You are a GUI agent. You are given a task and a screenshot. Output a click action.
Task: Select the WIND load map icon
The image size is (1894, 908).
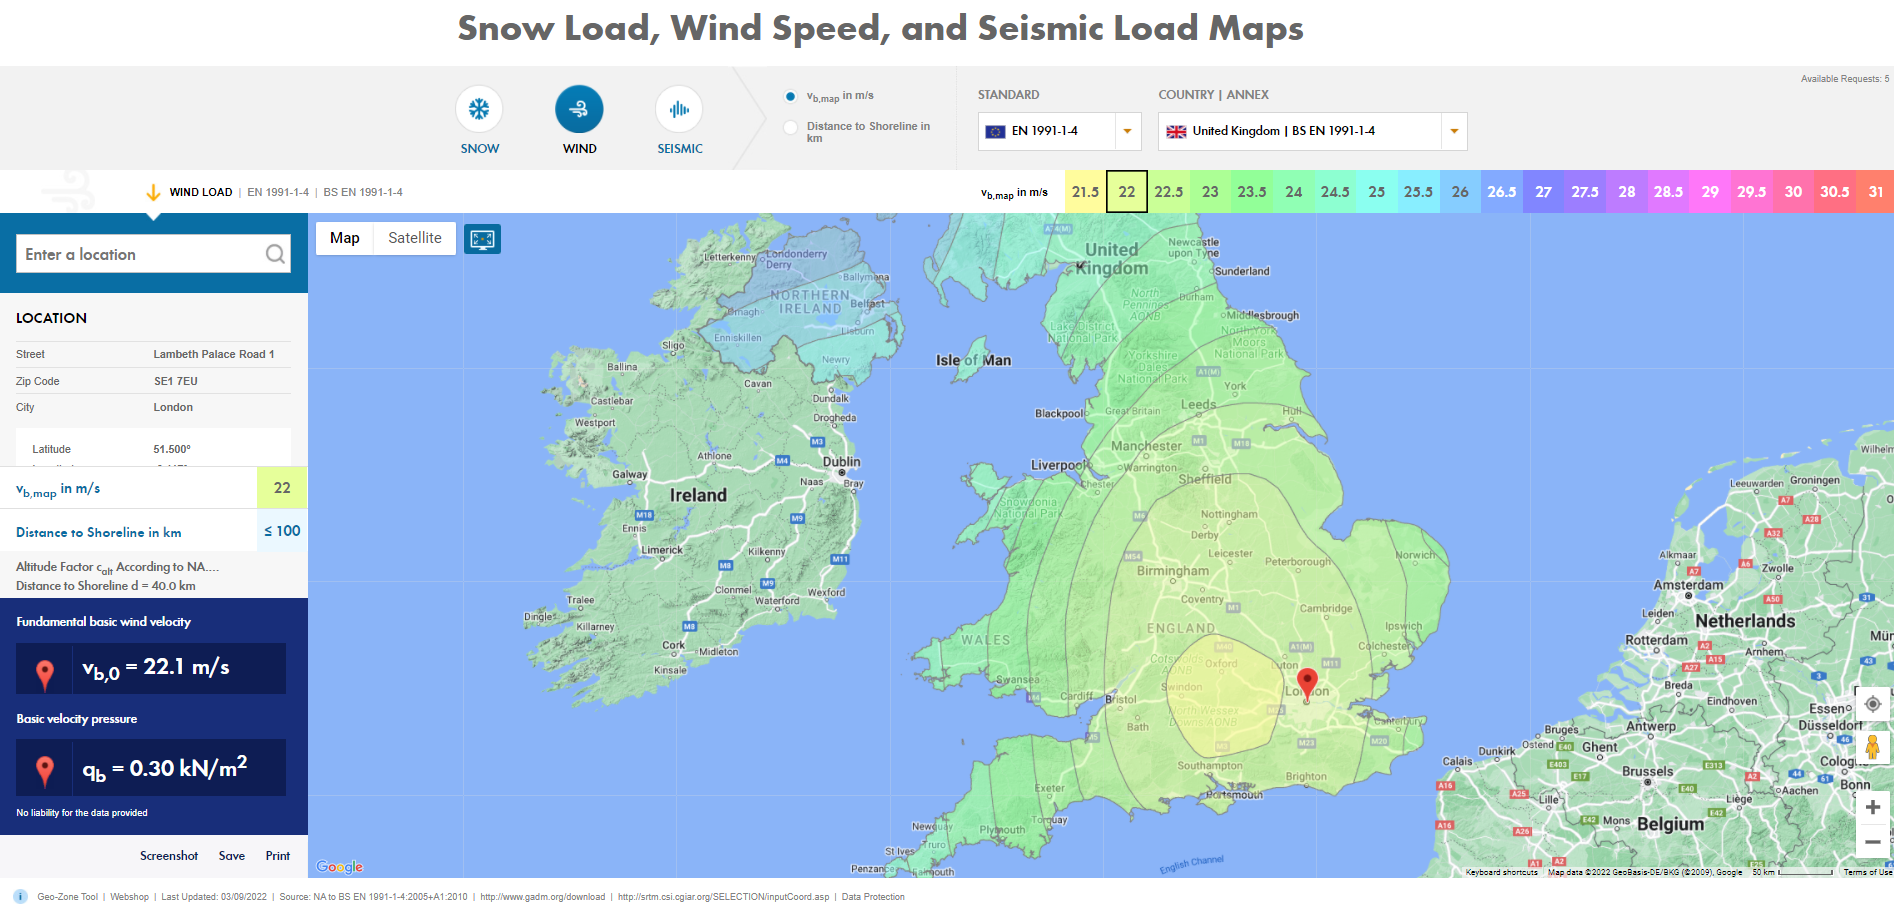(x=579, y=110)
